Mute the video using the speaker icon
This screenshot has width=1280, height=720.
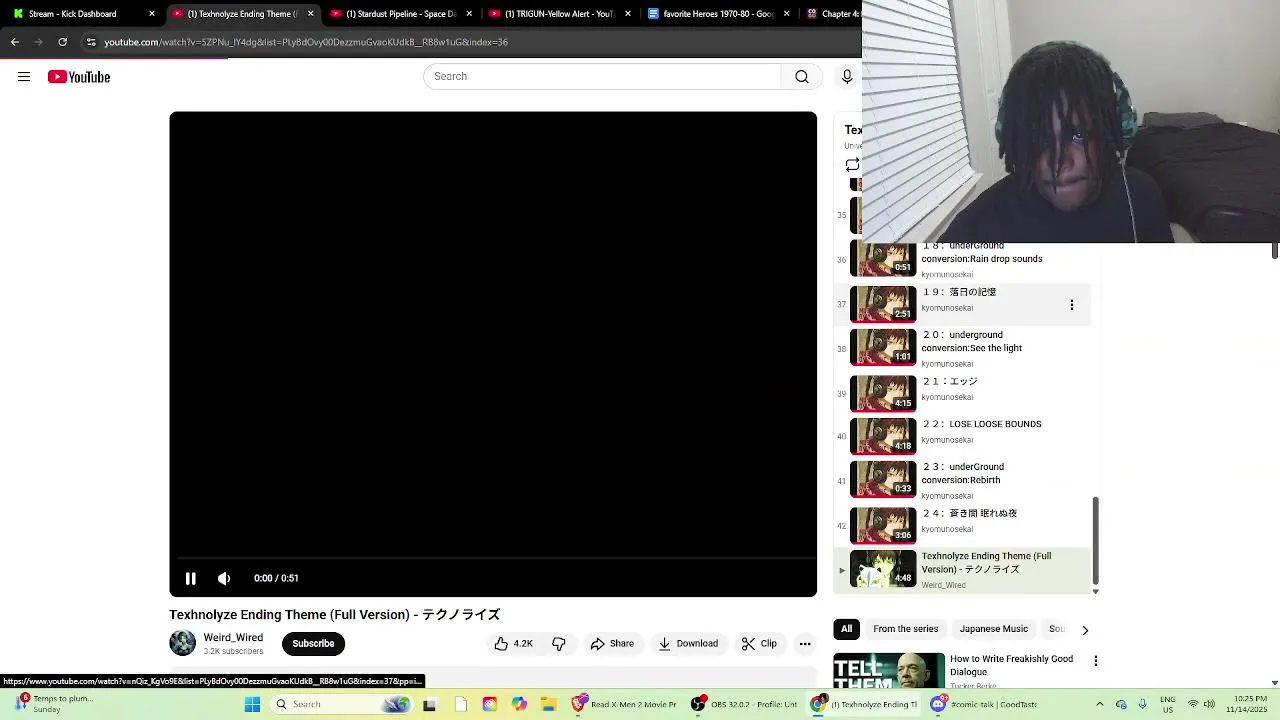click(x=224, y=578)
